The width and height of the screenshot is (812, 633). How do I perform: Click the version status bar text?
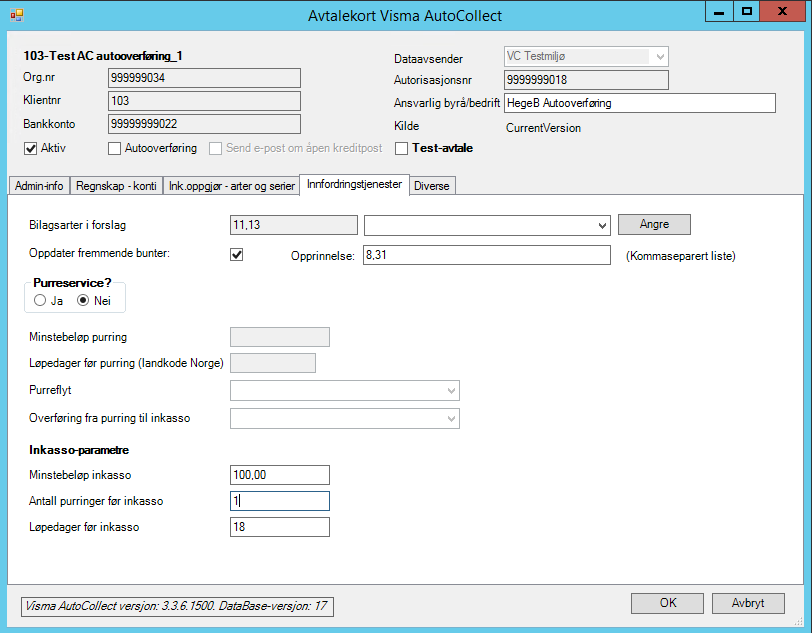177,606
